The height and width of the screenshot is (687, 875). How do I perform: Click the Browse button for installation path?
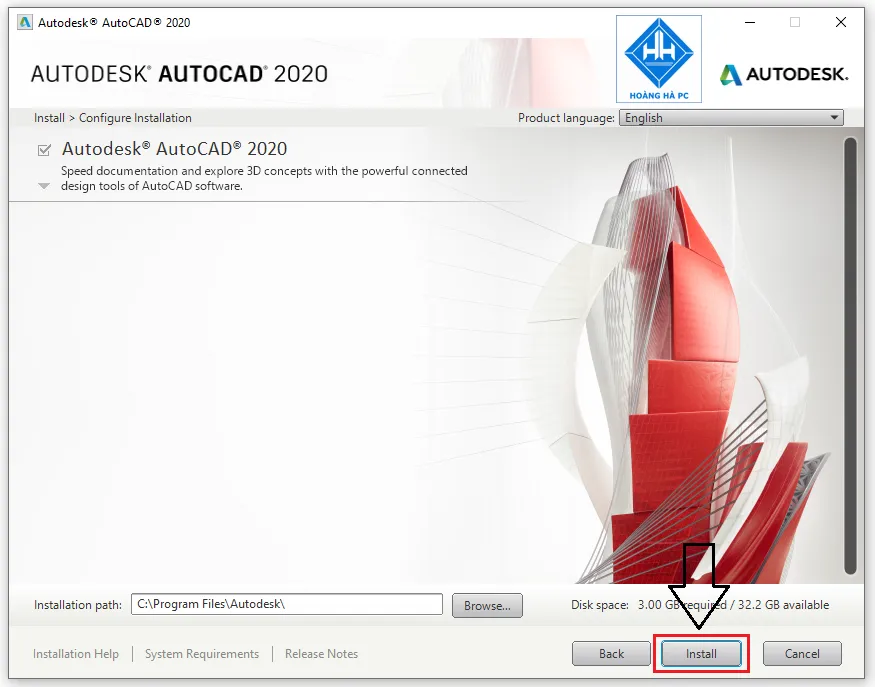pyautogui.click(x=487, y=604)
